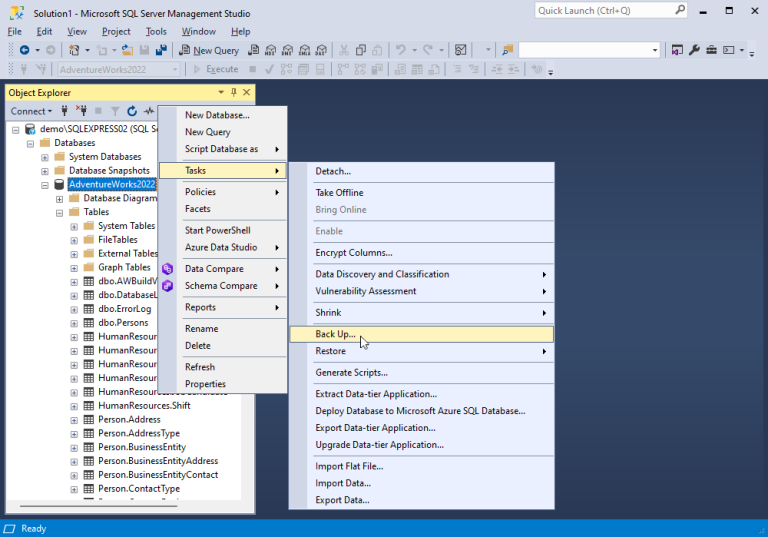Open the Tools menu
This screenshot has height=537, width=768.
pos(156,31)
